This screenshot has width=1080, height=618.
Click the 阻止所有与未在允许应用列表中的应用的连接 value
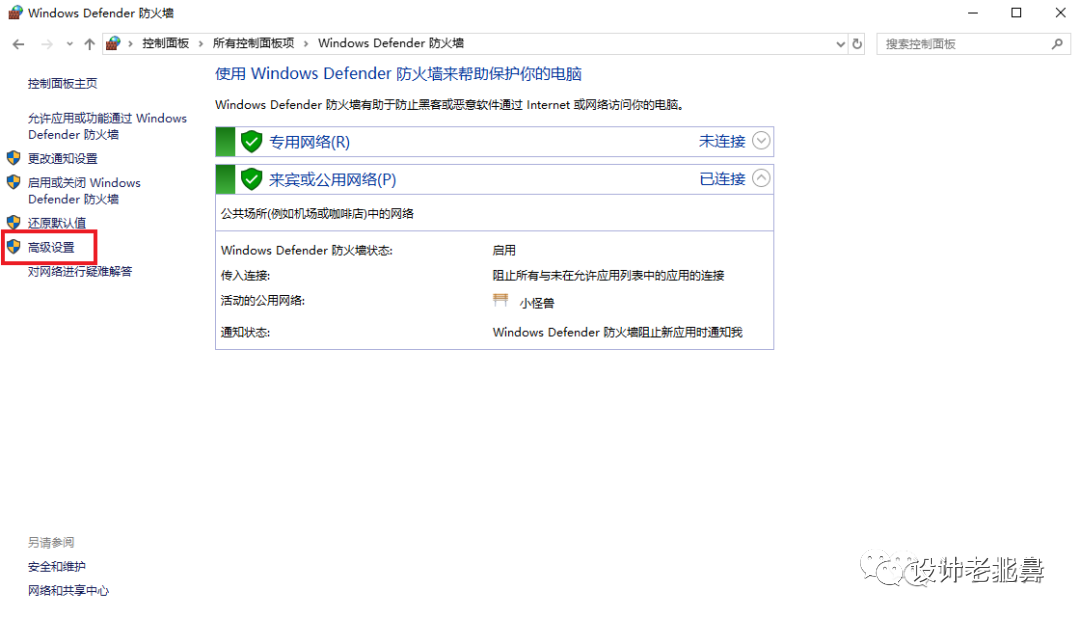608,276
